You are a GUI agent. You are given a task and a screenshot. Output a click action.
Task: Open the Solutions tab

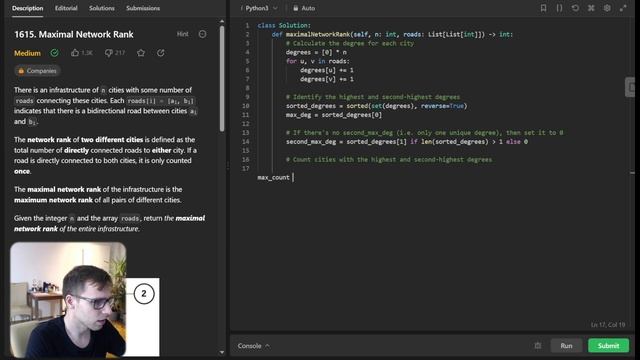[102, 8]
